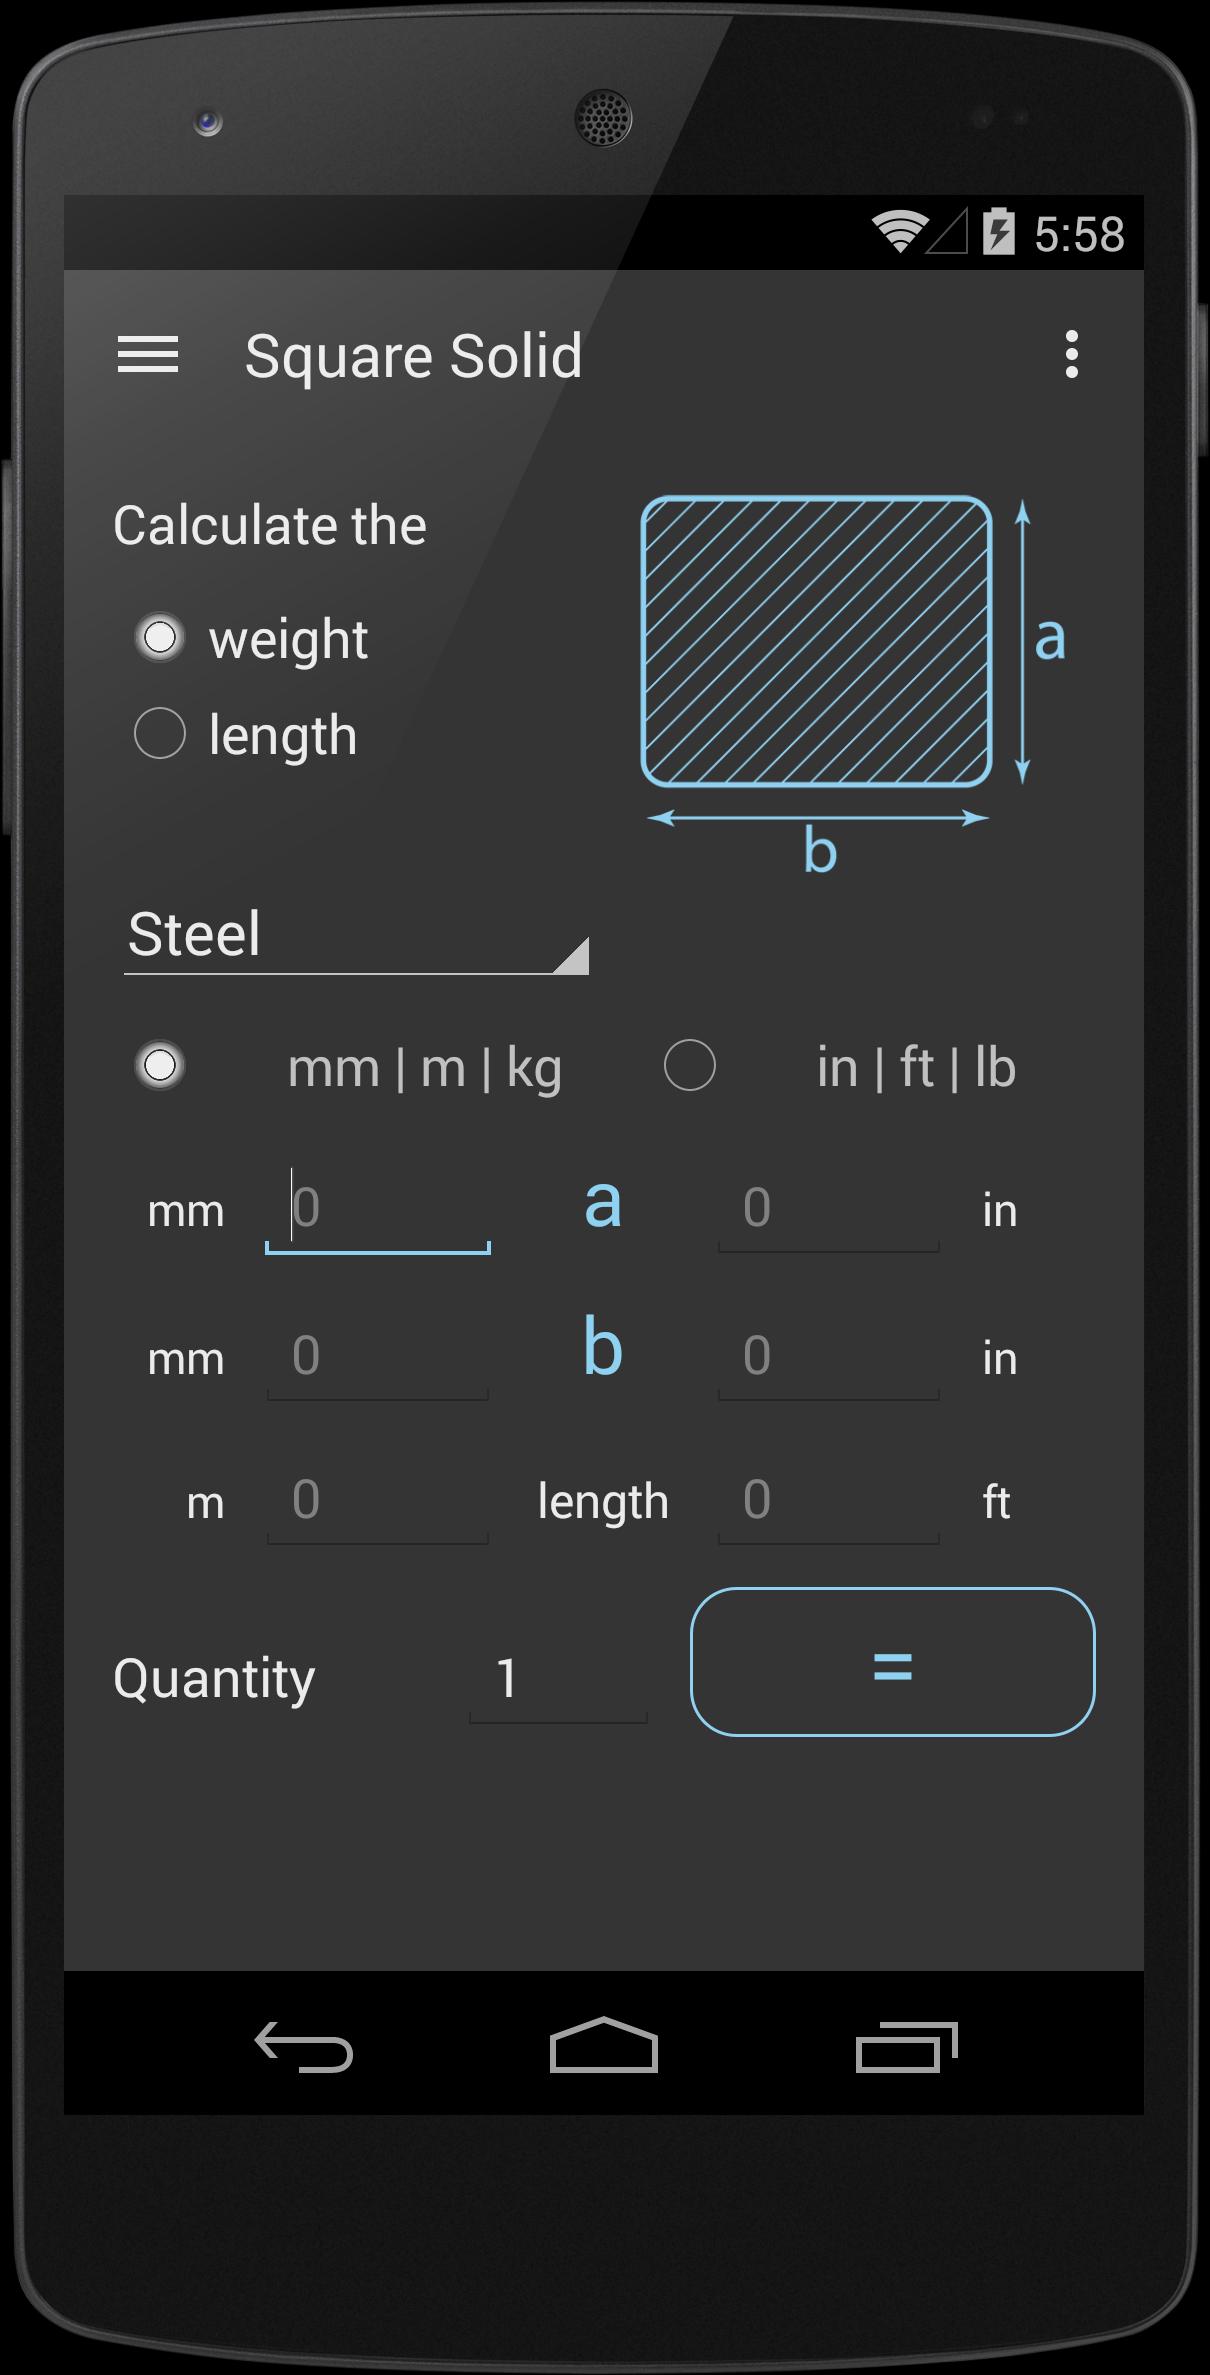Viewport: 1210px width, 2375px height.
Task: Choose metric mm | m | kg units
Action: 160,1066
